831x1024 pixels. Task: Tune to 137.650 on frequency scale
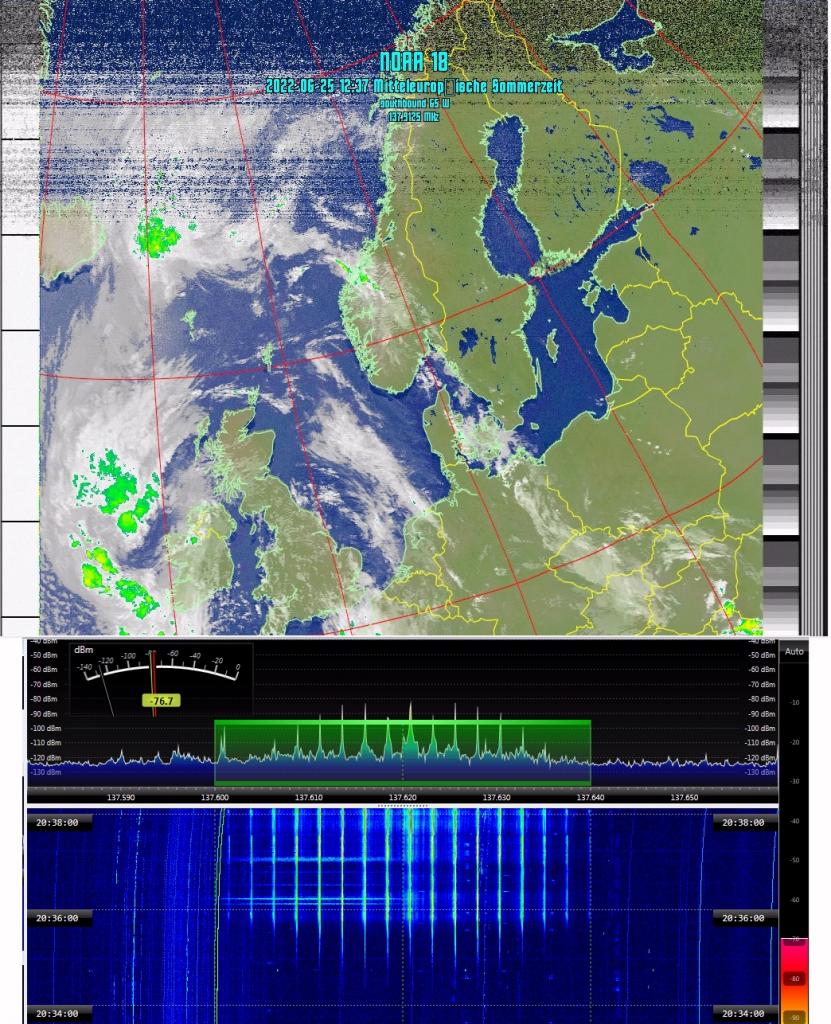tap(685, 797)
